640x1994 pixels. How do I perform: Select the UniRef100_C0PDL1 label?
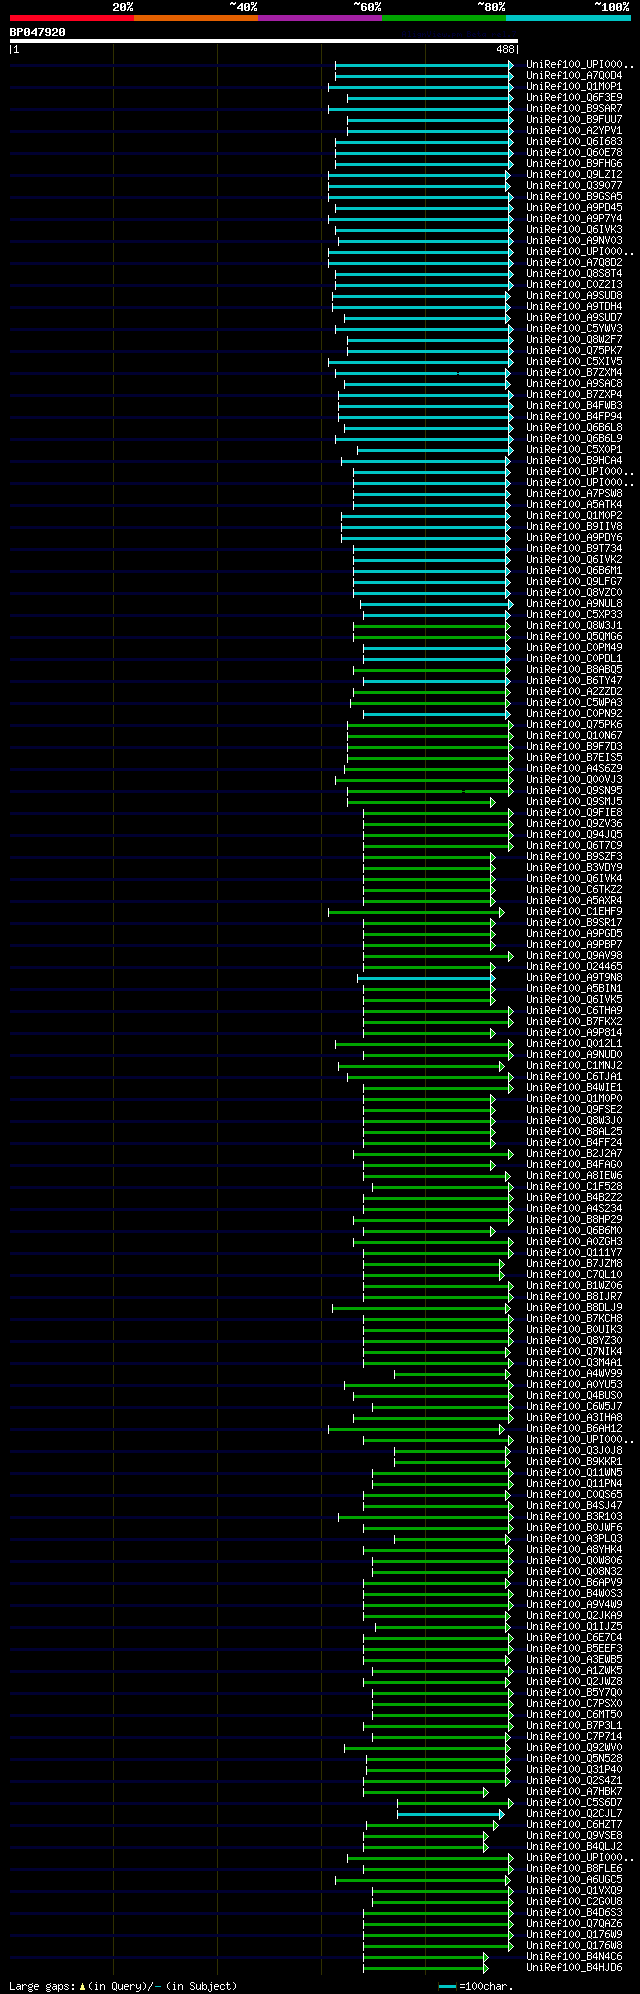point(574,658)
